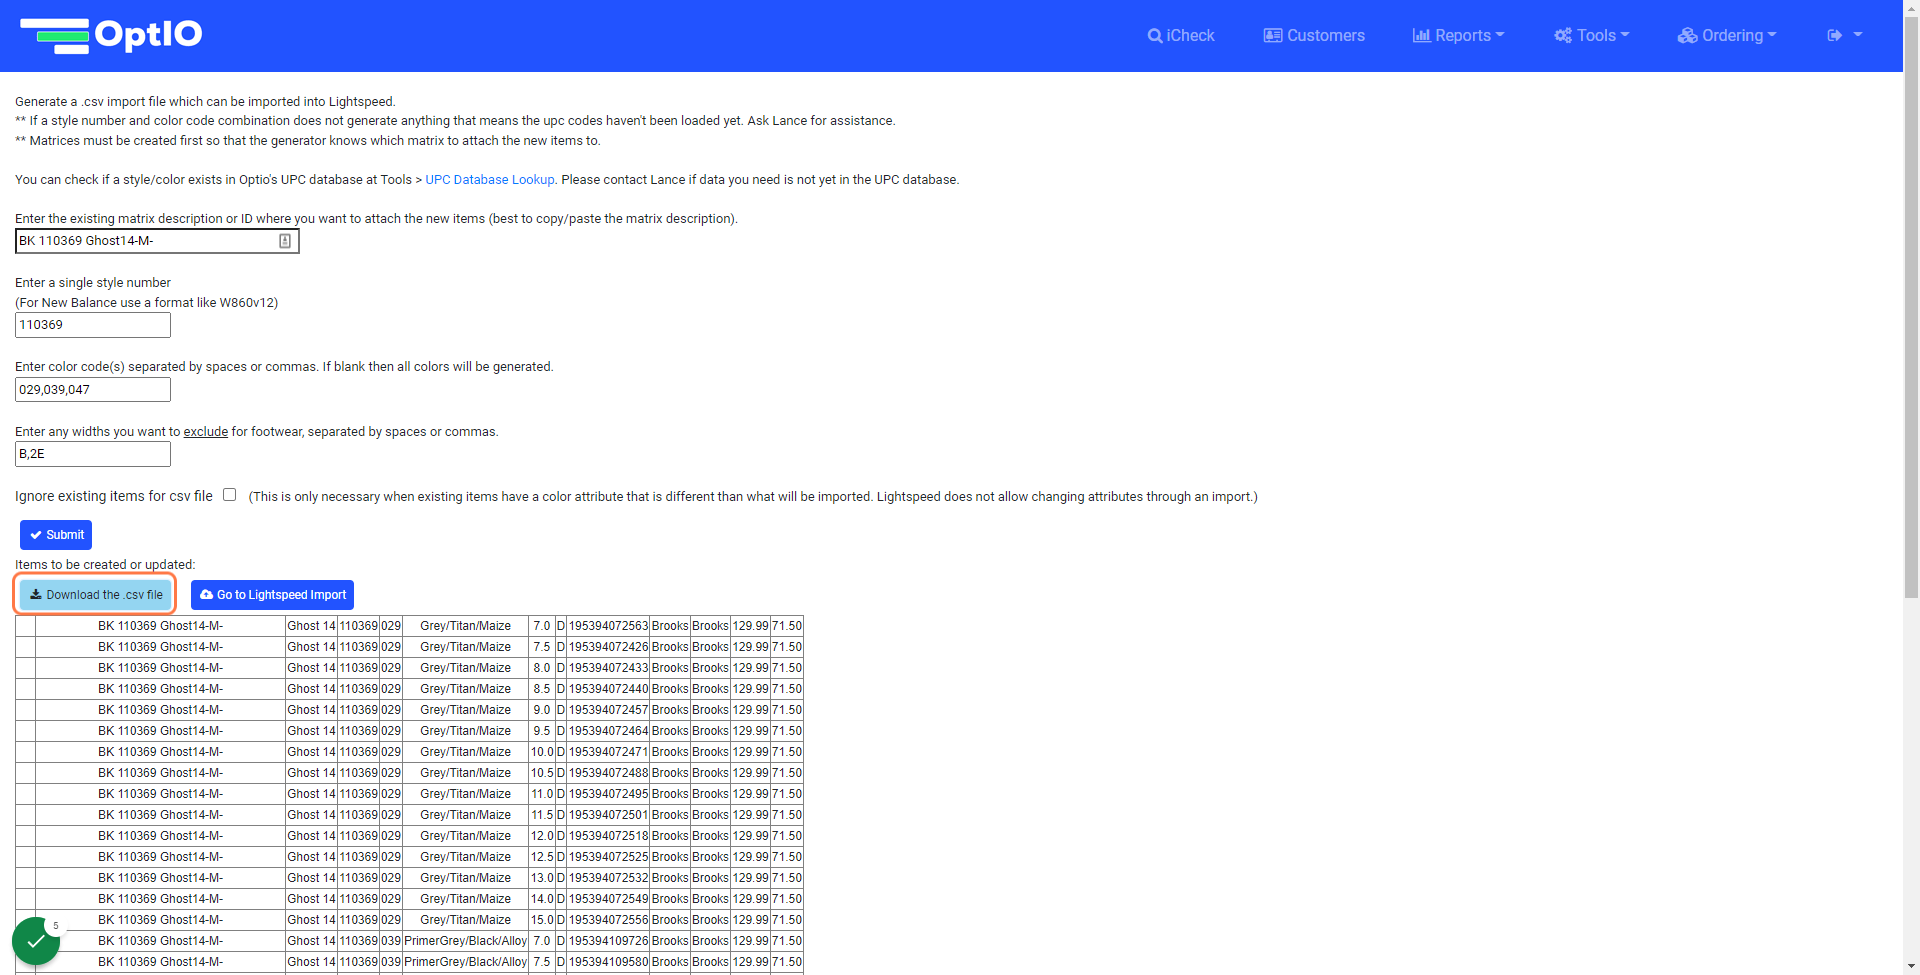Screen dimensions: 1920x975
Task: Follow the UPC Database Lookup link
Action: 490,180
